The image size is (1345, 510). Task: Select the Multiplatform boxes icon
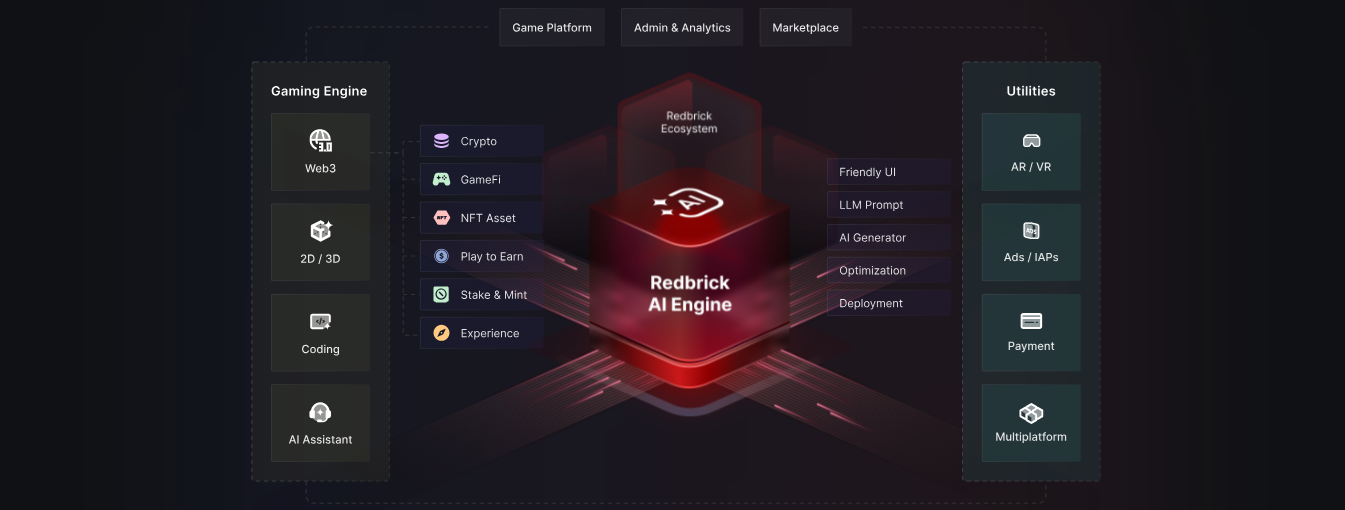tap(1031, 412)
